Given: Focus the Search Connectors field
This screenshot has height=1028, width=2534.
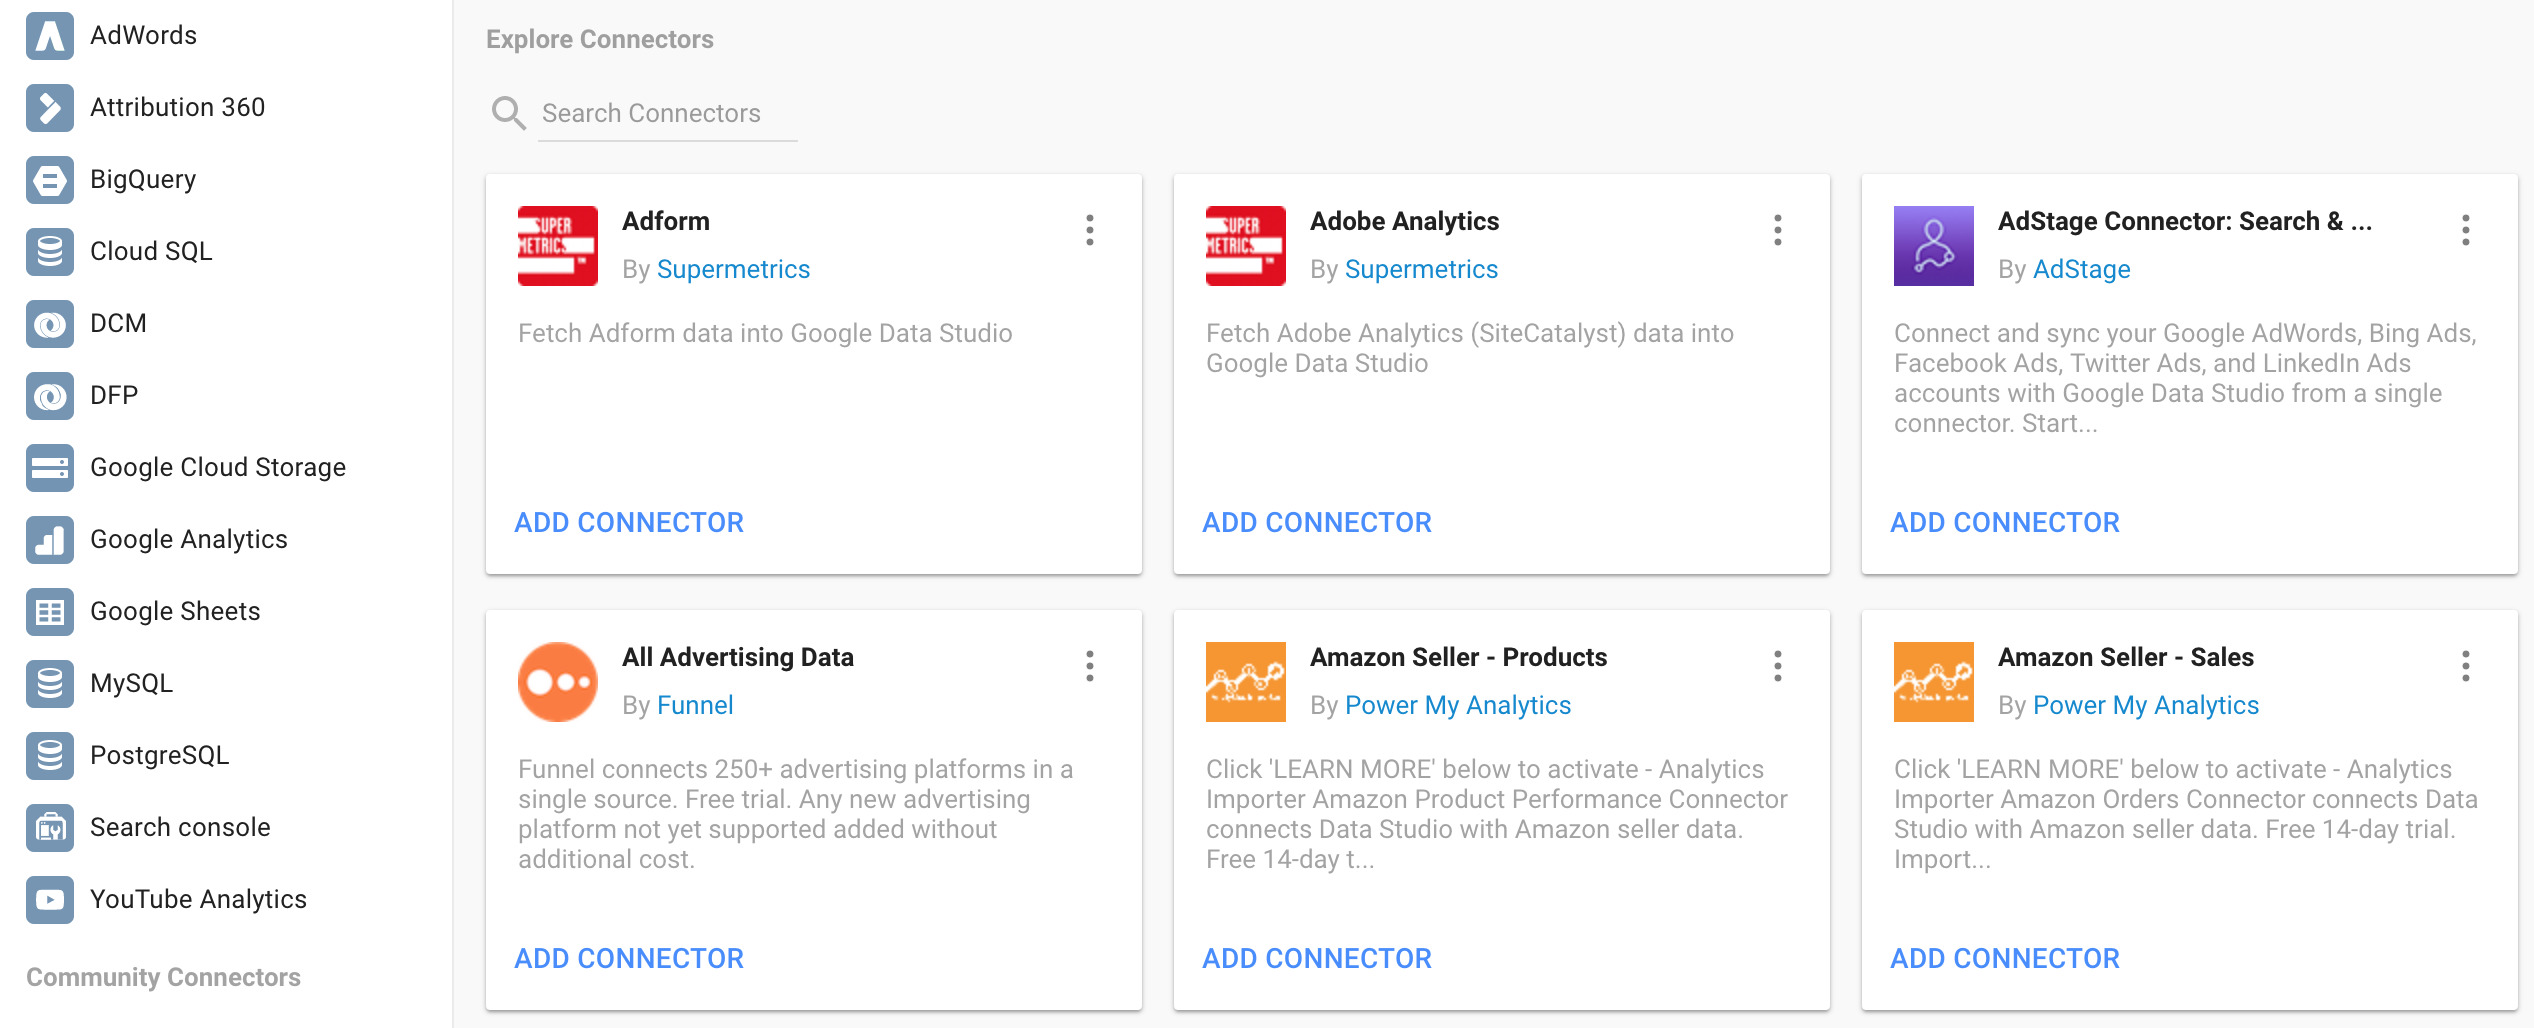Looking at the screenshot, I should [667, 113].
